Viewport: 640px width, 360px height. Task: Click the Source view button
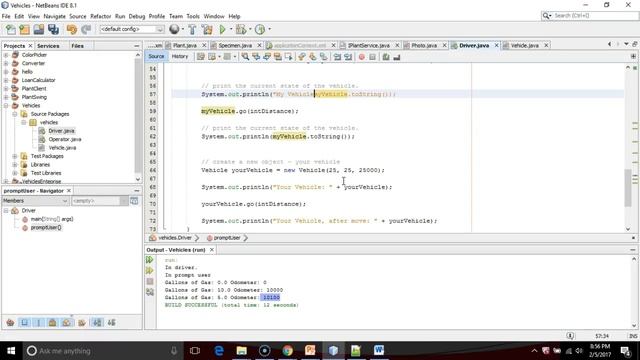click(156, 56)
